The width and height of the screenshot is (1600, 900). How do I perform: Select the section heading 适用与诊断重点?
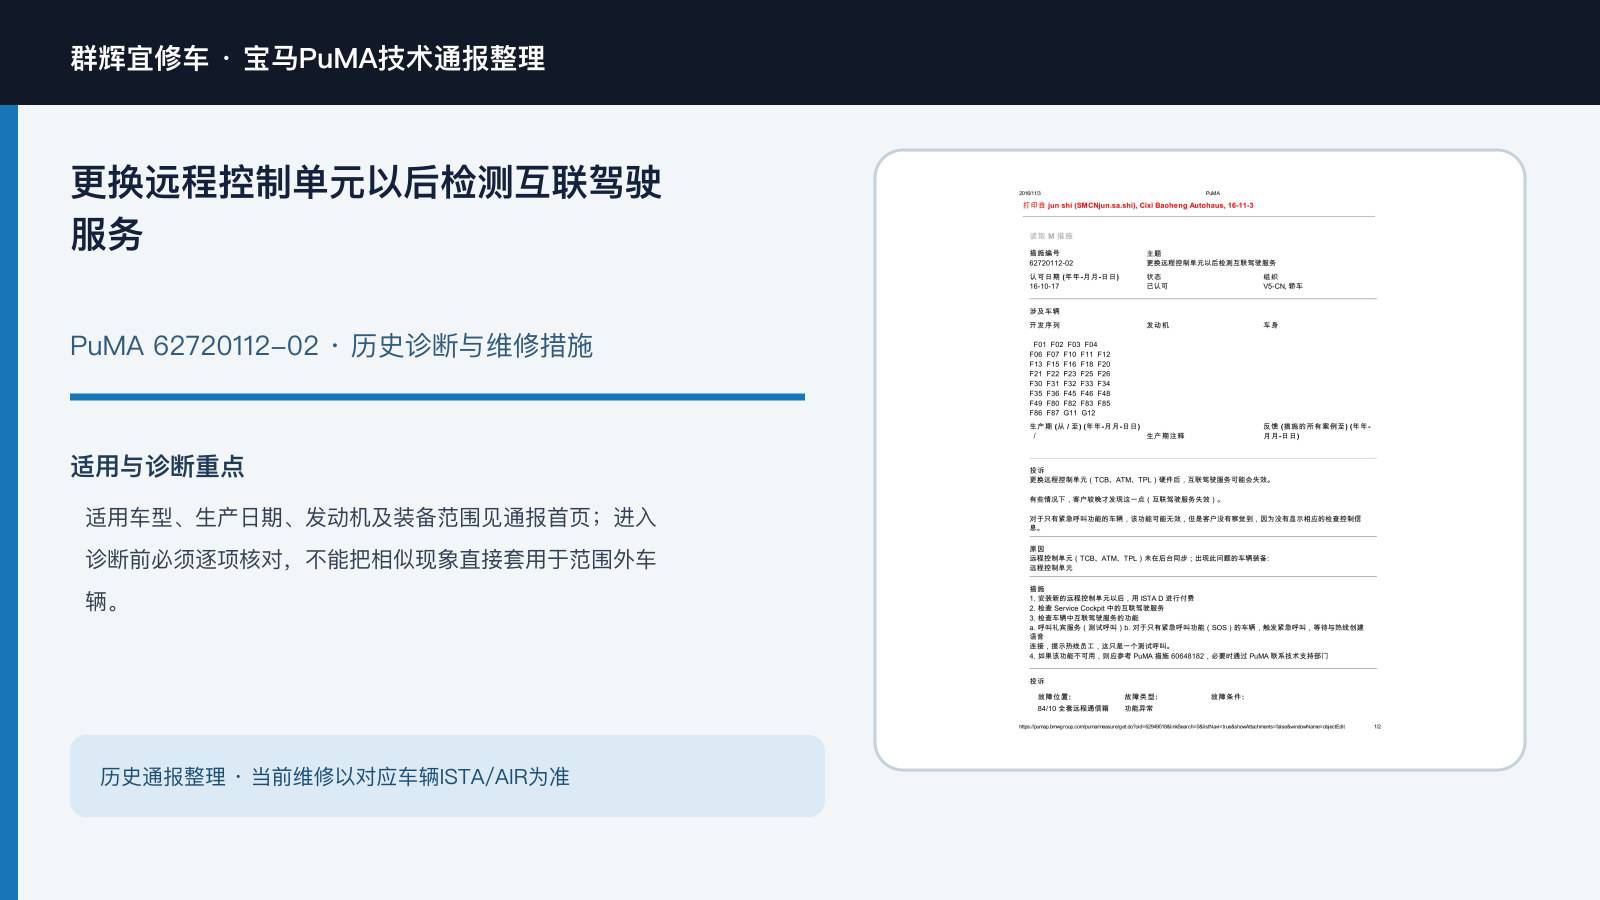pos(157,466)
